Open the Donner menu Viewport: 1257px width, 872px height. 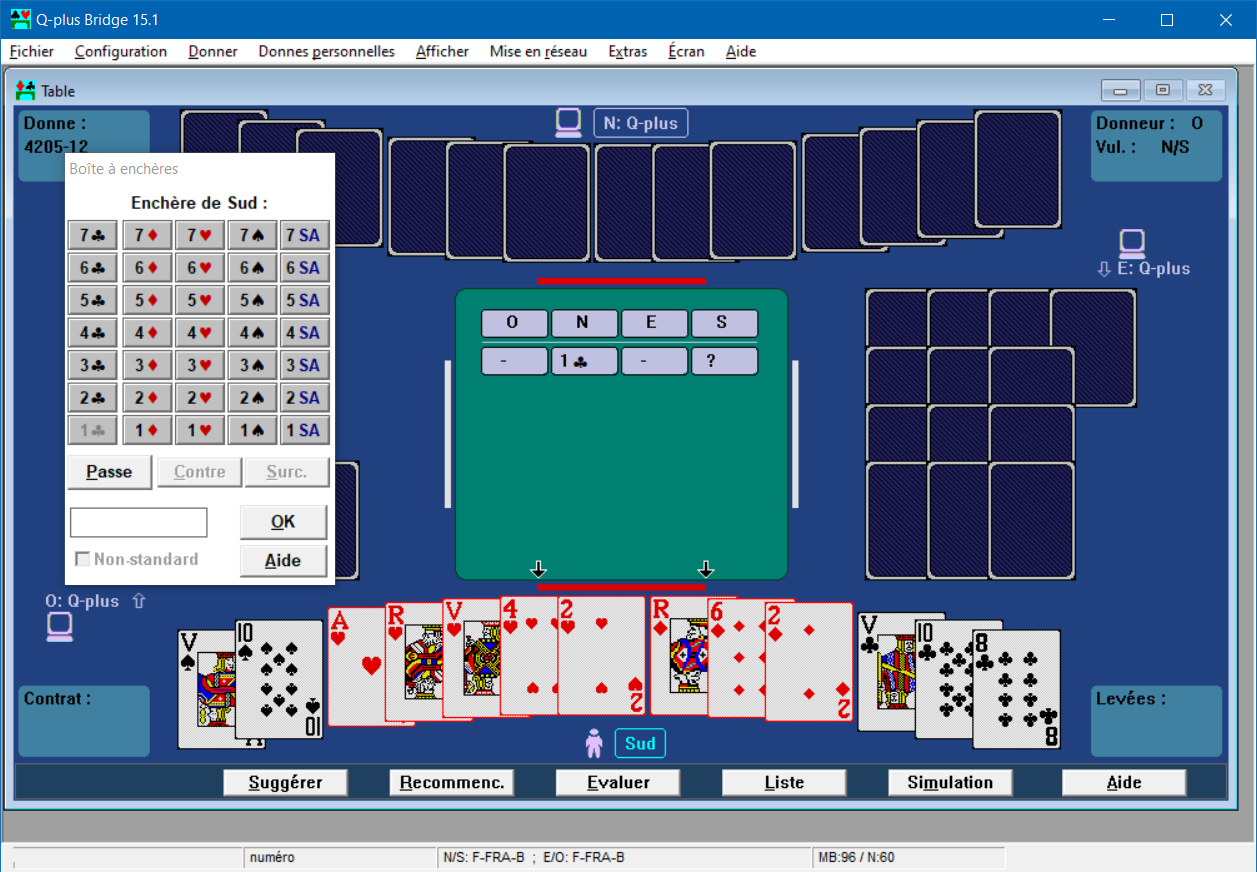(x=213, y=51)
